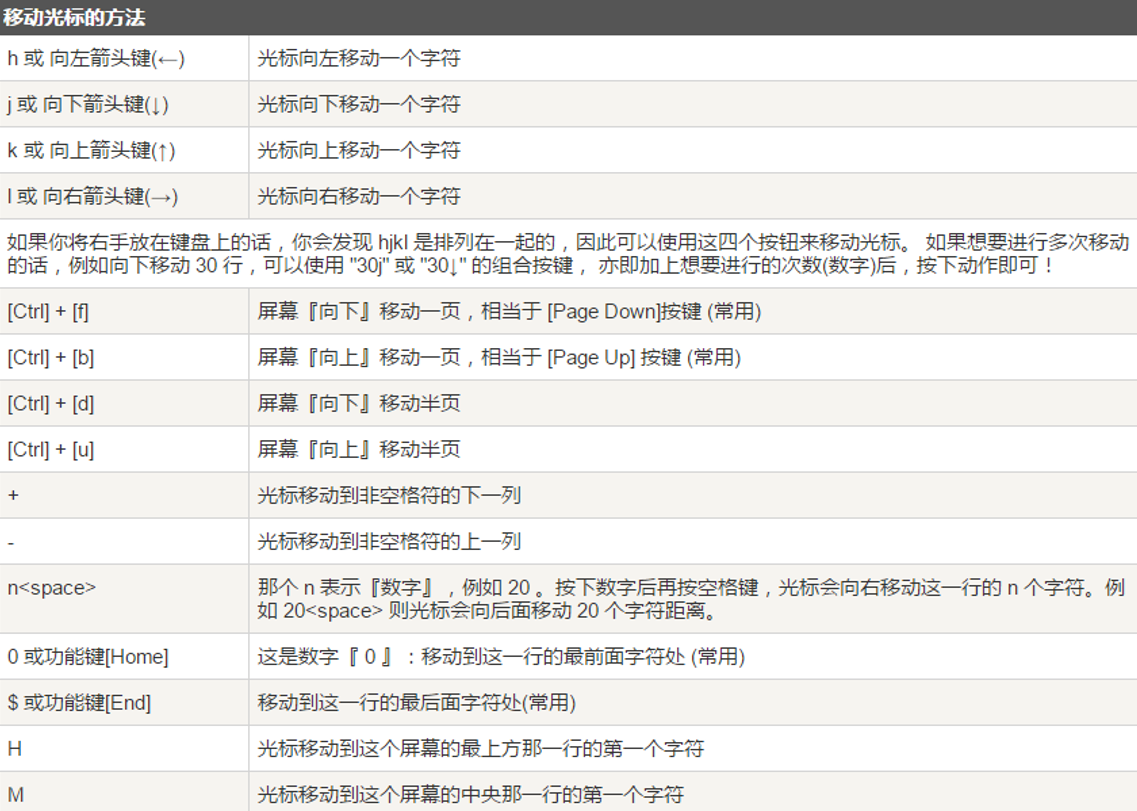Screen dimensions: 1137x811
Task: Click the header '移动光标的方法'
Action: coord(74,17)
